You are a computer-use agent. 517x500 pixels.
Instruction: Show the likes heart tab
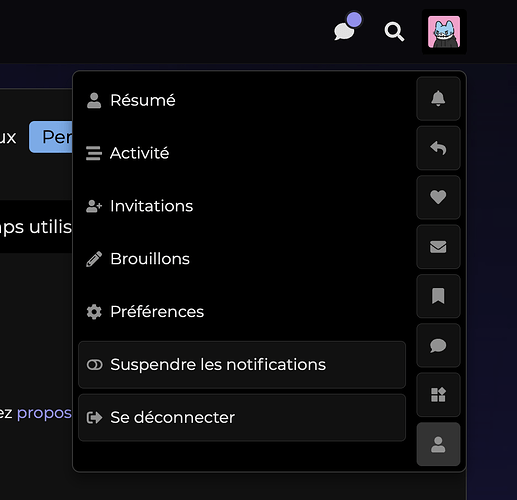click(438, 197)
